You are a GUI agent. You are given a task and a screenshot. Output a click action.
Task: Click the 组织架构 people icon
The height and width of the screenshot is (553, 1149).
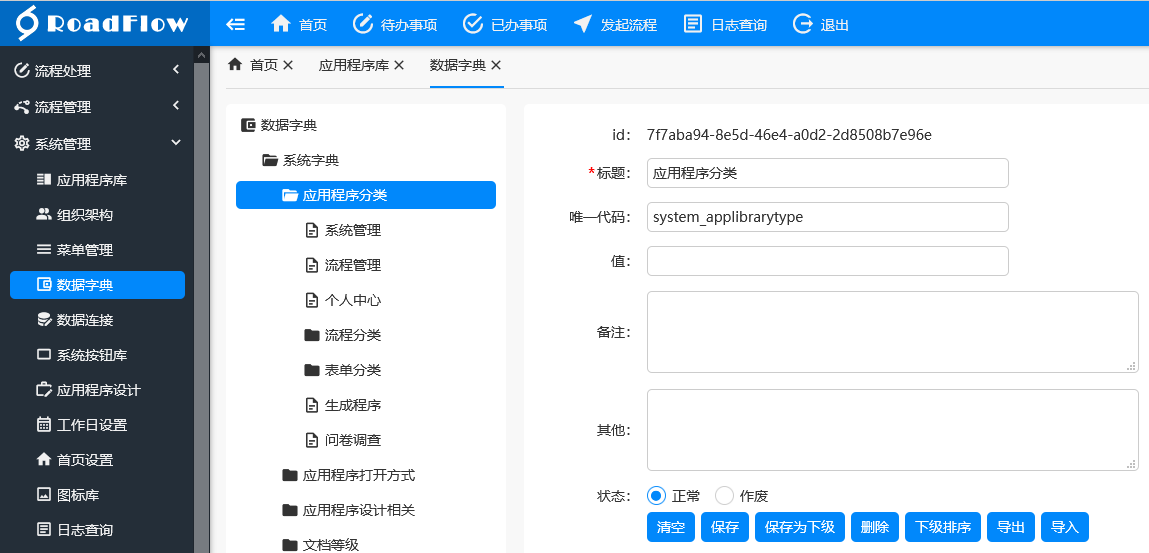44,215
